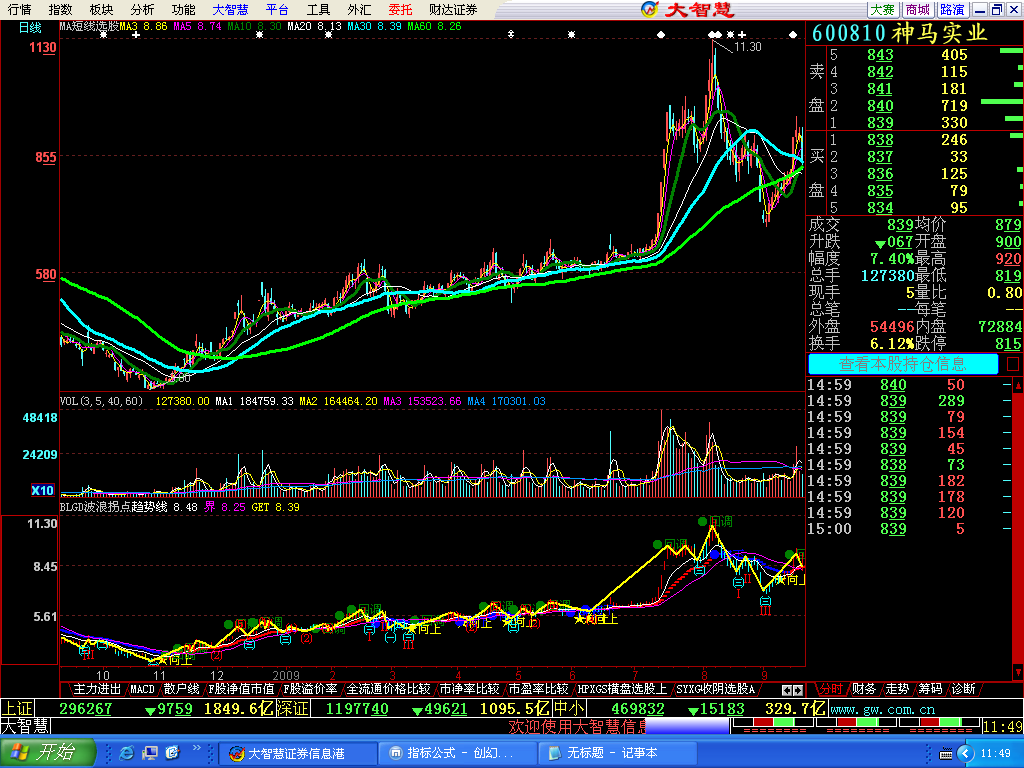
Task: Select the HPXGS横盘选股上 tab
Action: coord(622,689)
